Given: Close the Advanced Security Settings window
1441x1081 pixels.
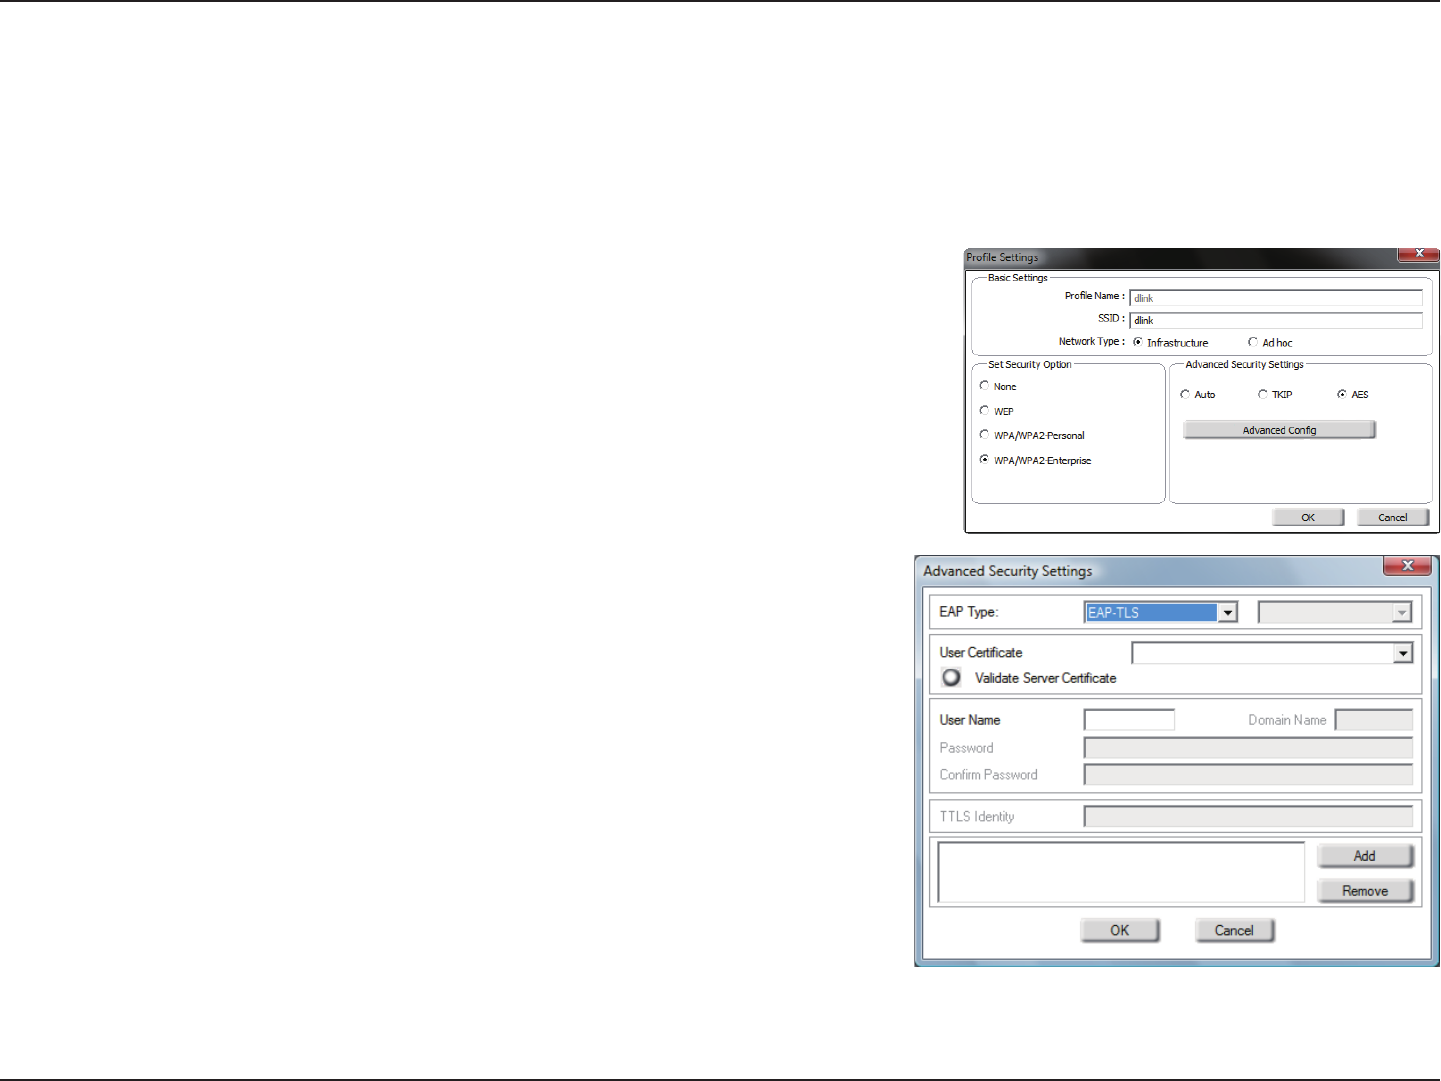Looking at the screenshot, I should [1407, 566].
